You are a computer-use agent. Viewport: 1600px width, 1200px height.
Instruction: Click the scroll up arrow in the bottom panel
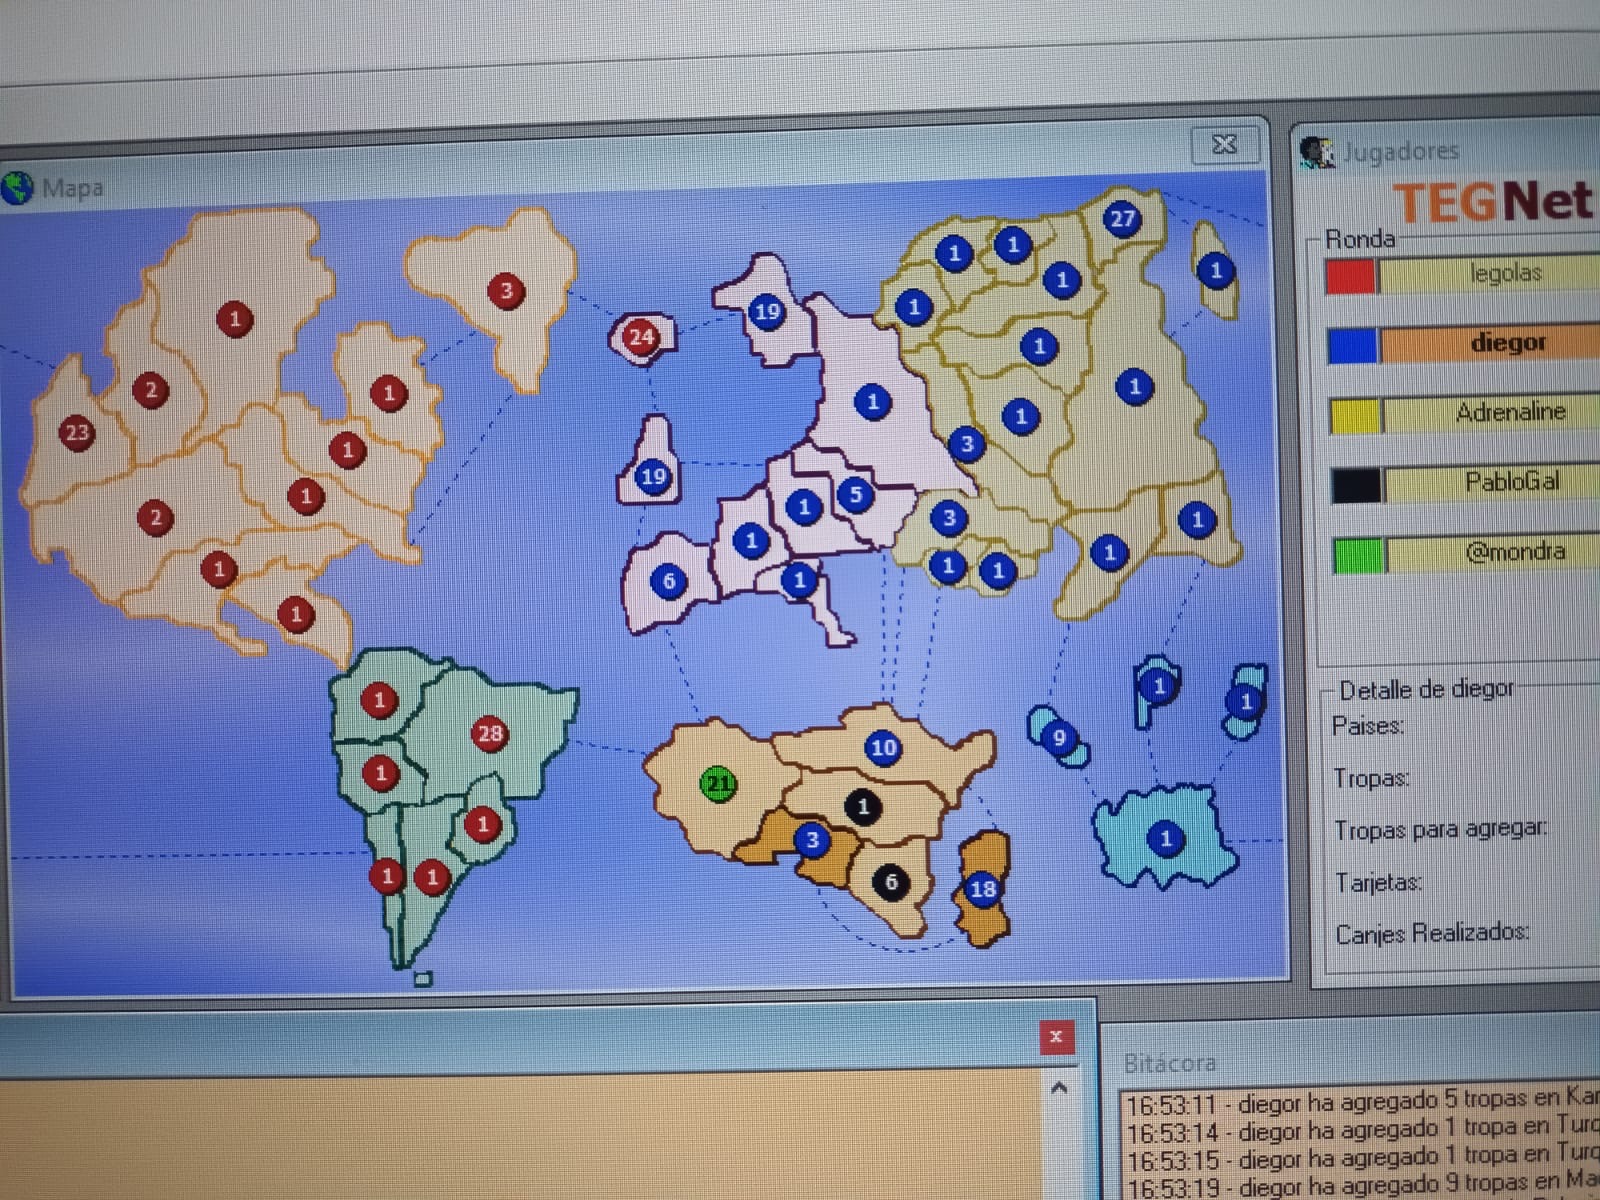[1059, 1088]
